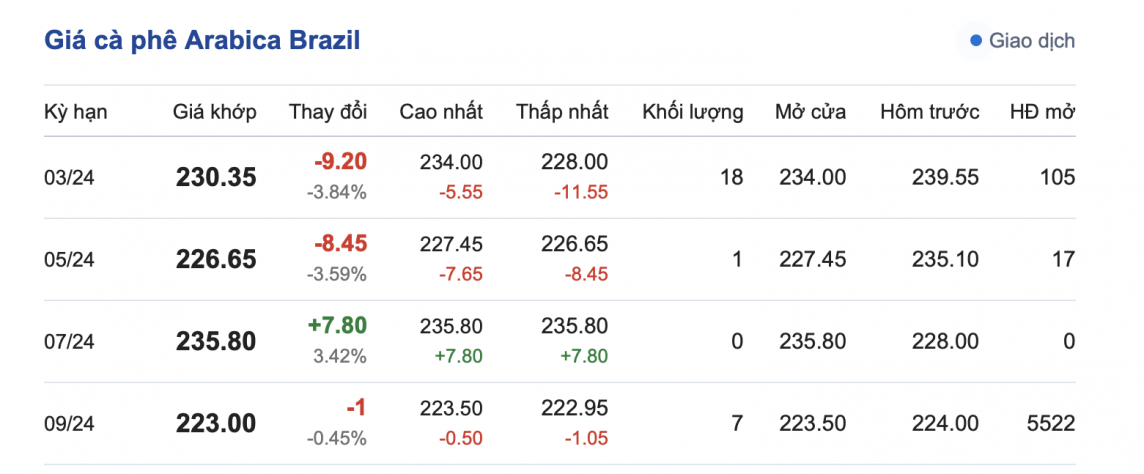This screenshot has height=474, width=1144.
Task: Click the Thay đổi column header
Action: point(328,112)
